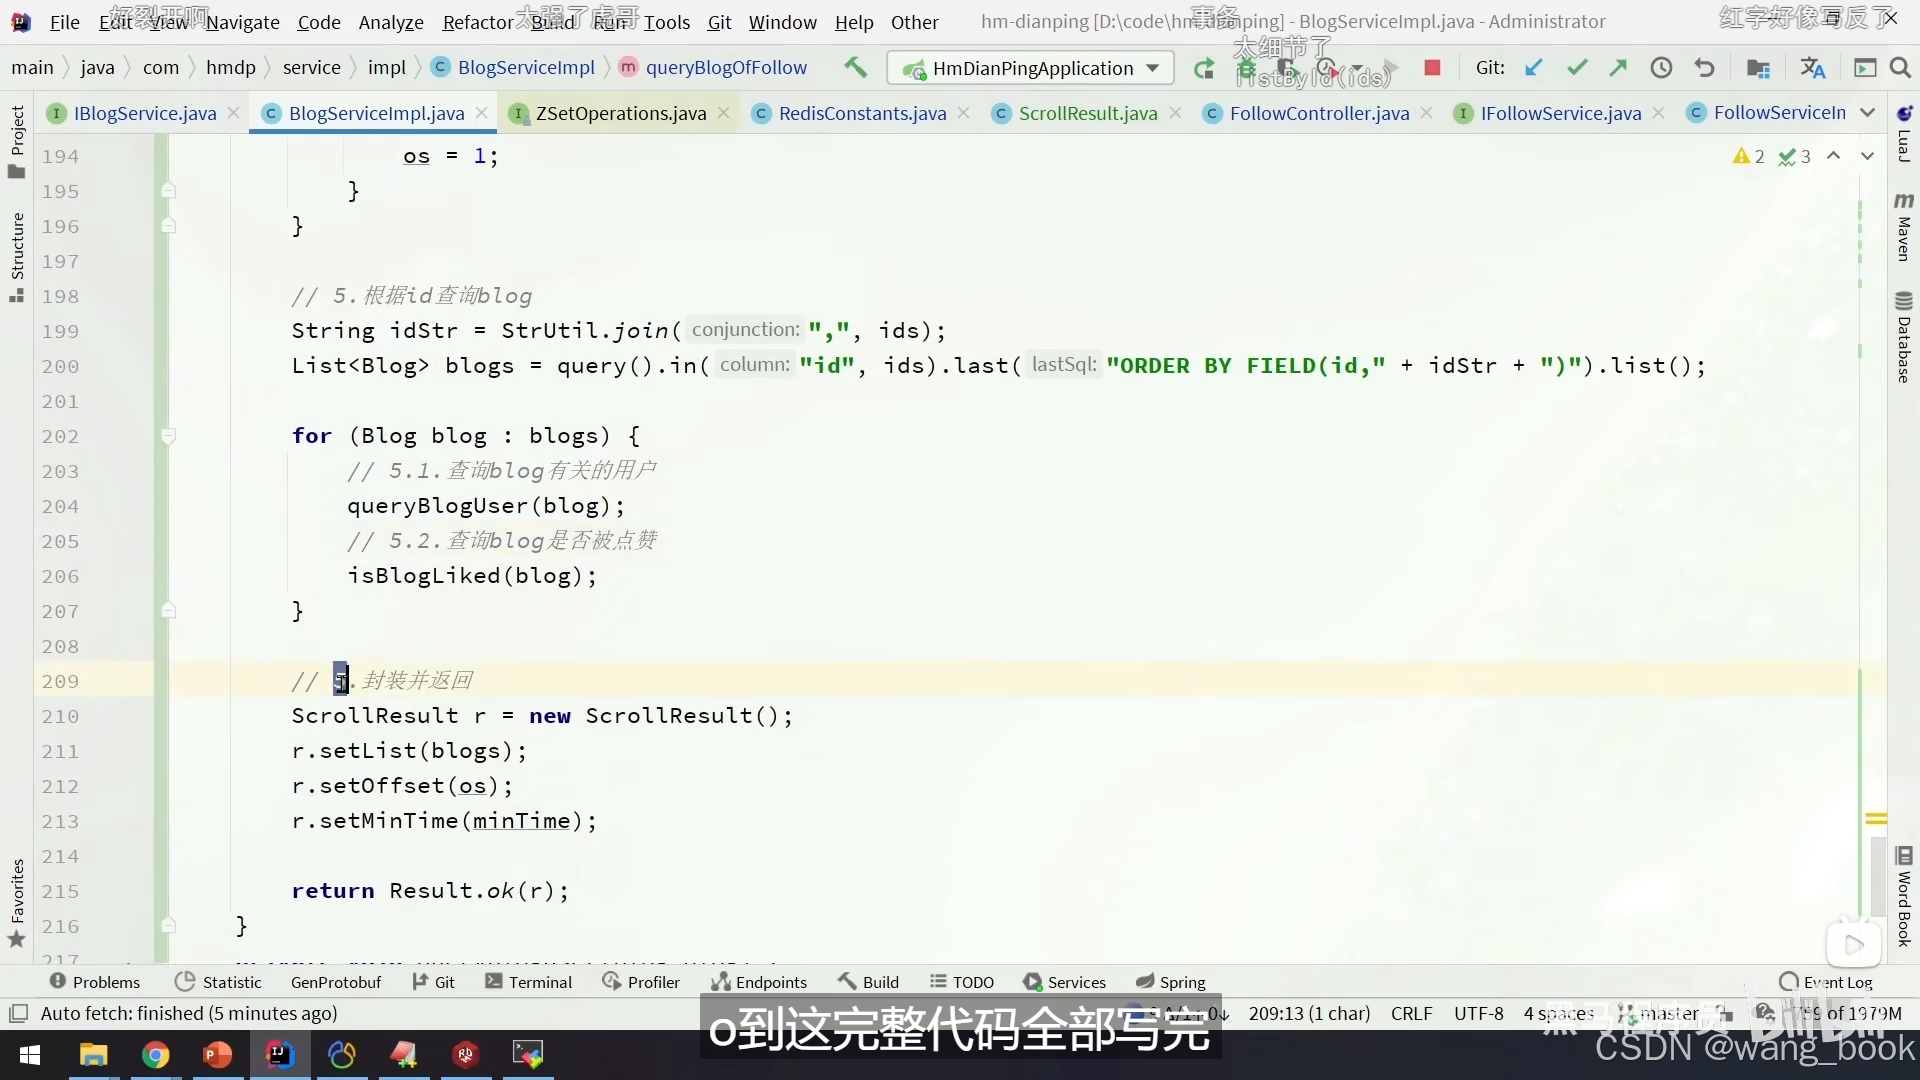Open the Navigate menu
Screen dimensions: 1920x1080
(x=243, y=22)
